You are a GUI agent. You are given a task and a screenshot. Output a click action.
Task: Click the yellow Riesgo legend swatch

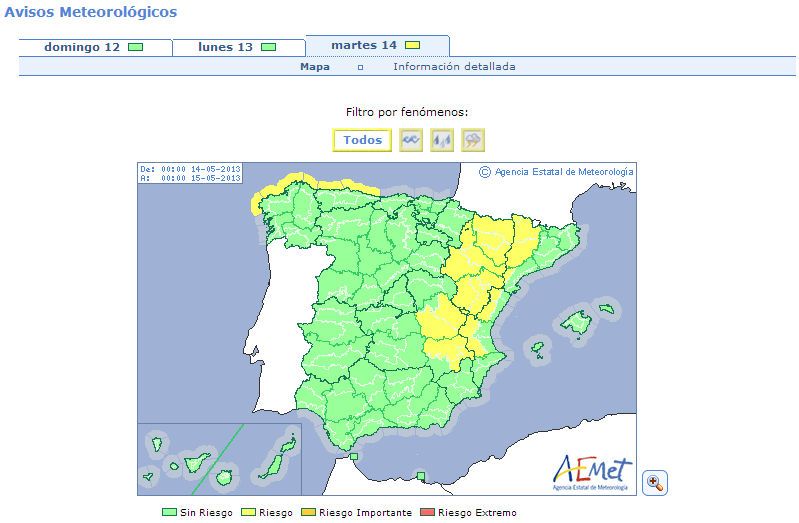[248, 512]
